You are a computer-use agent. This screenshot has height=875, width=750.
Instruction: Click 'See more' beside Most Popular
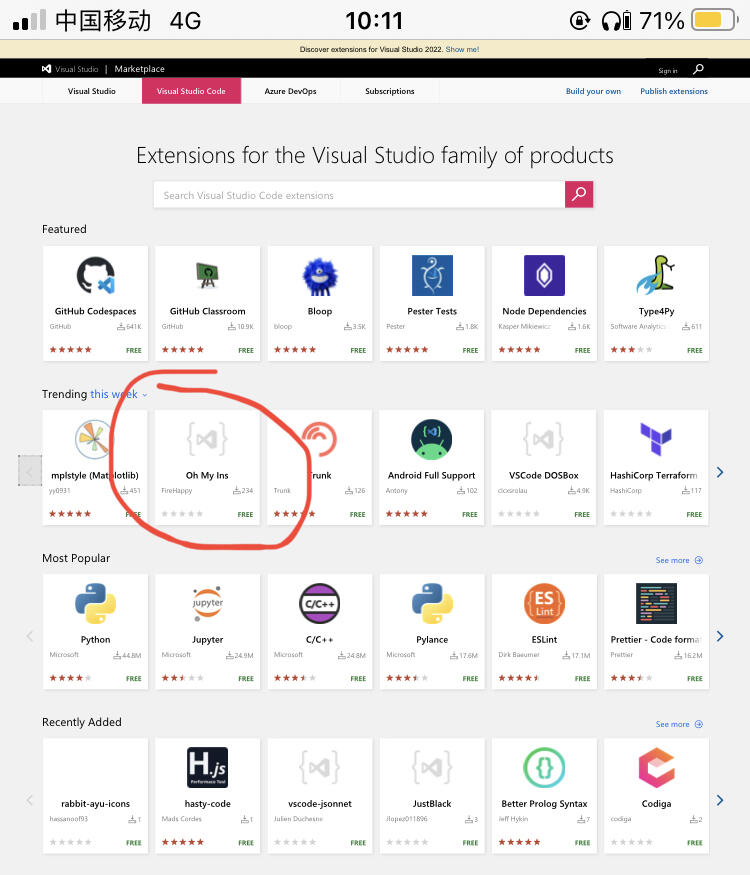(679, 560)
